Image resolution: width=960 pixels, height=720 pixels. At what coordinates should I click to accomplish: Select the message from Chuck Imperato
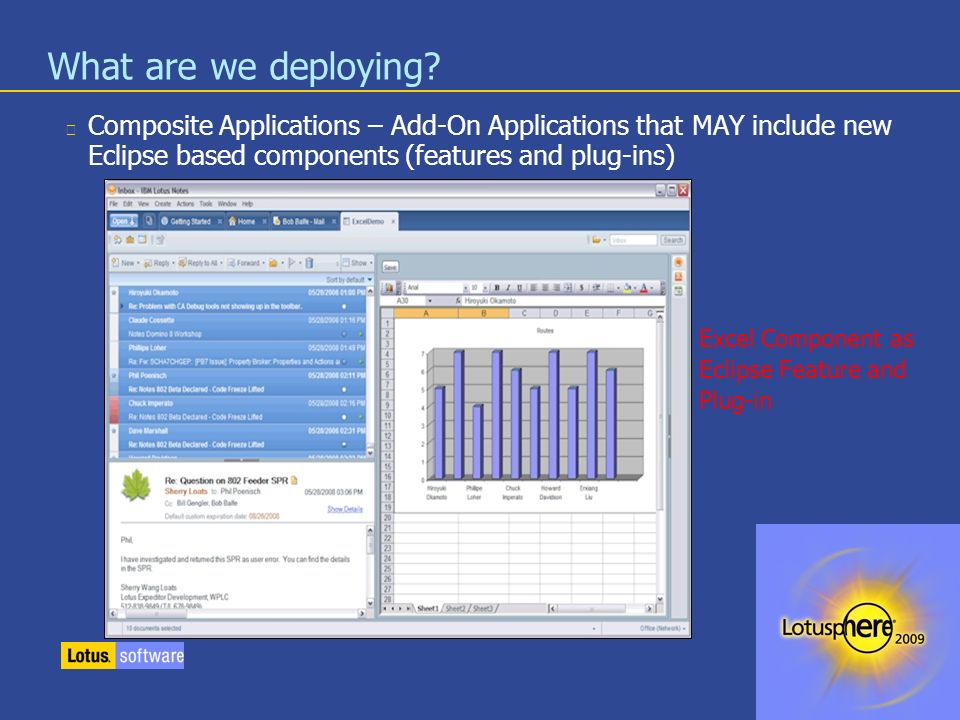[x=242, y=410]
